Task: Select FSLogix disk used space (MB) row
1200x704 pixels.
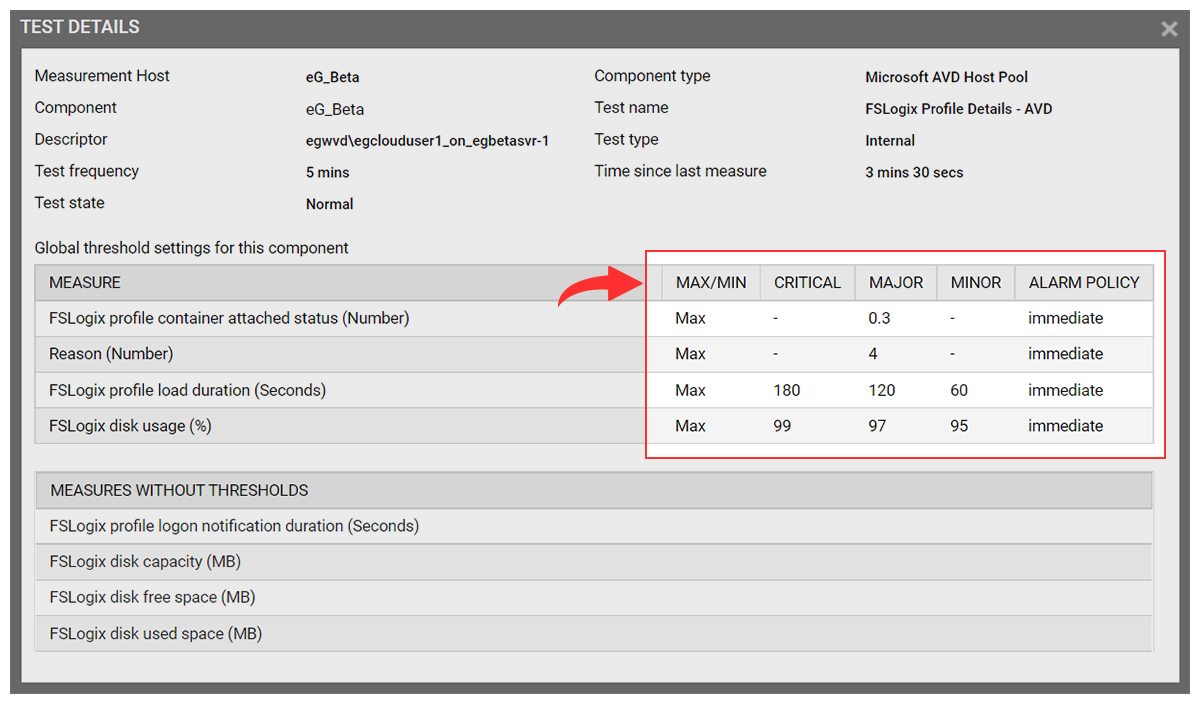Action: click(x=594, y=634)
